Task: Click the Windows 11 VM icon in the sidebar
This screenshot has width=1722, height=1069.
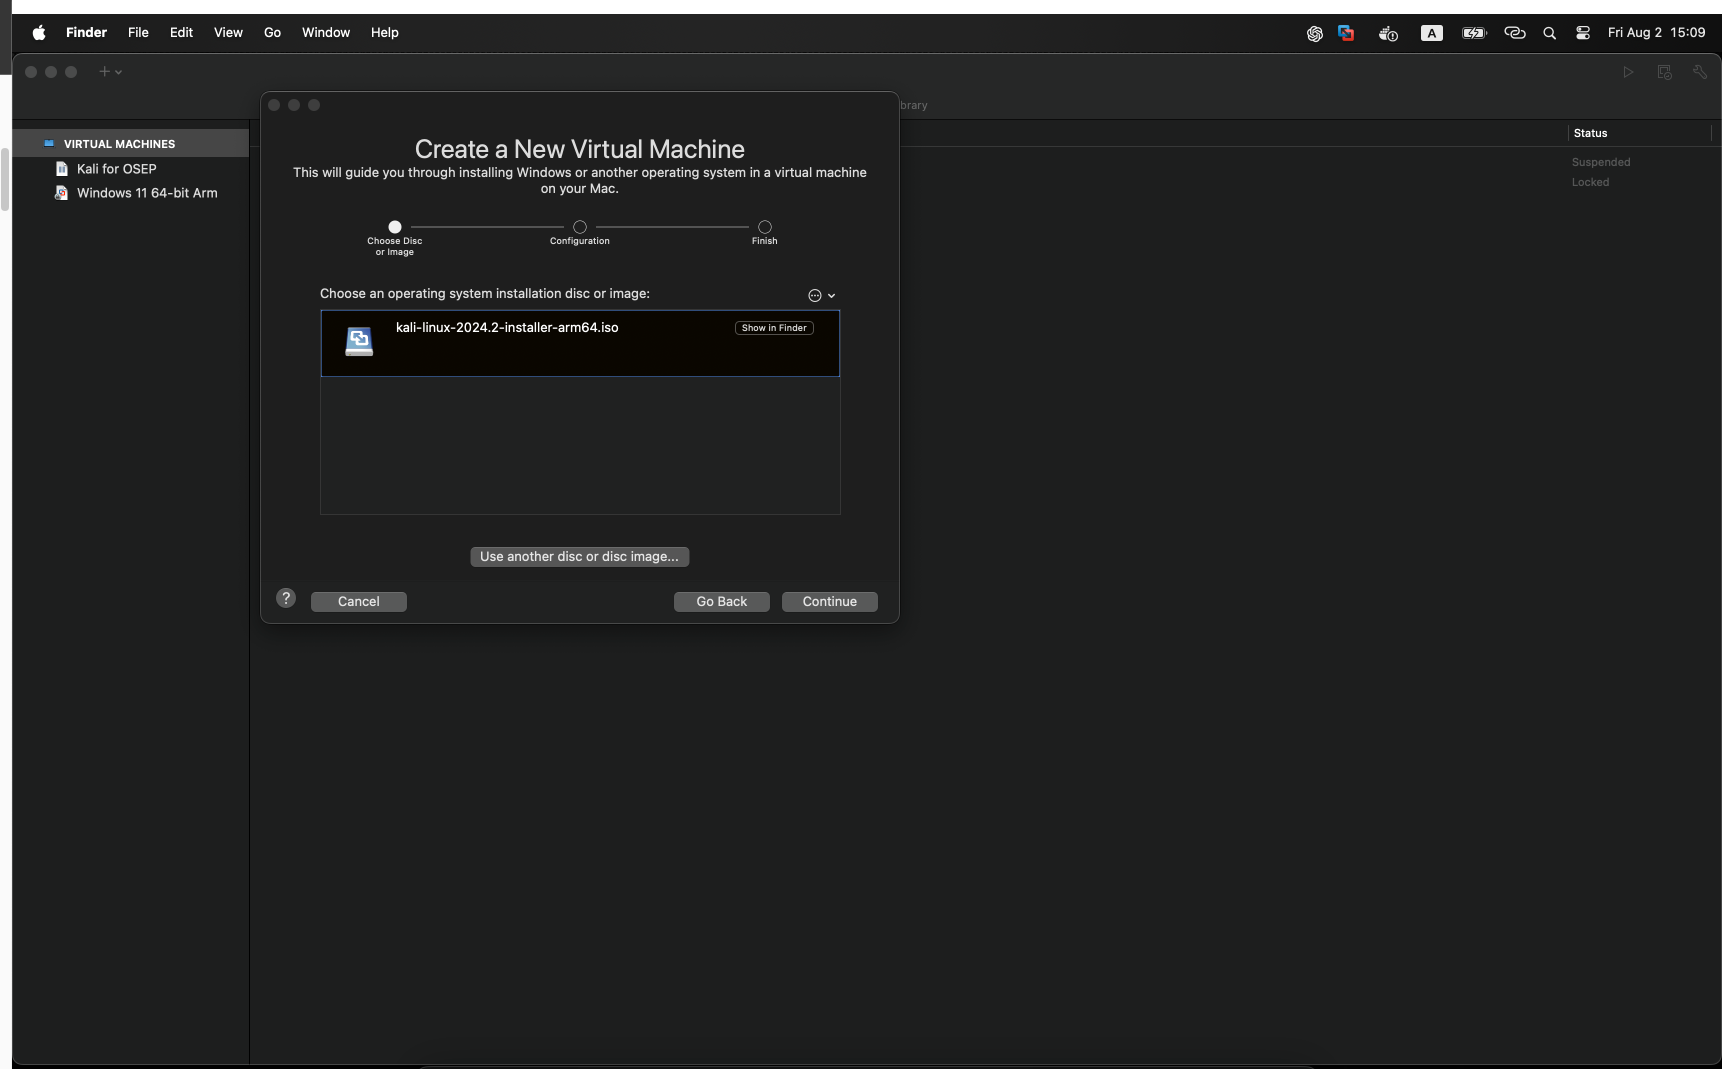Action: (62, 193)
